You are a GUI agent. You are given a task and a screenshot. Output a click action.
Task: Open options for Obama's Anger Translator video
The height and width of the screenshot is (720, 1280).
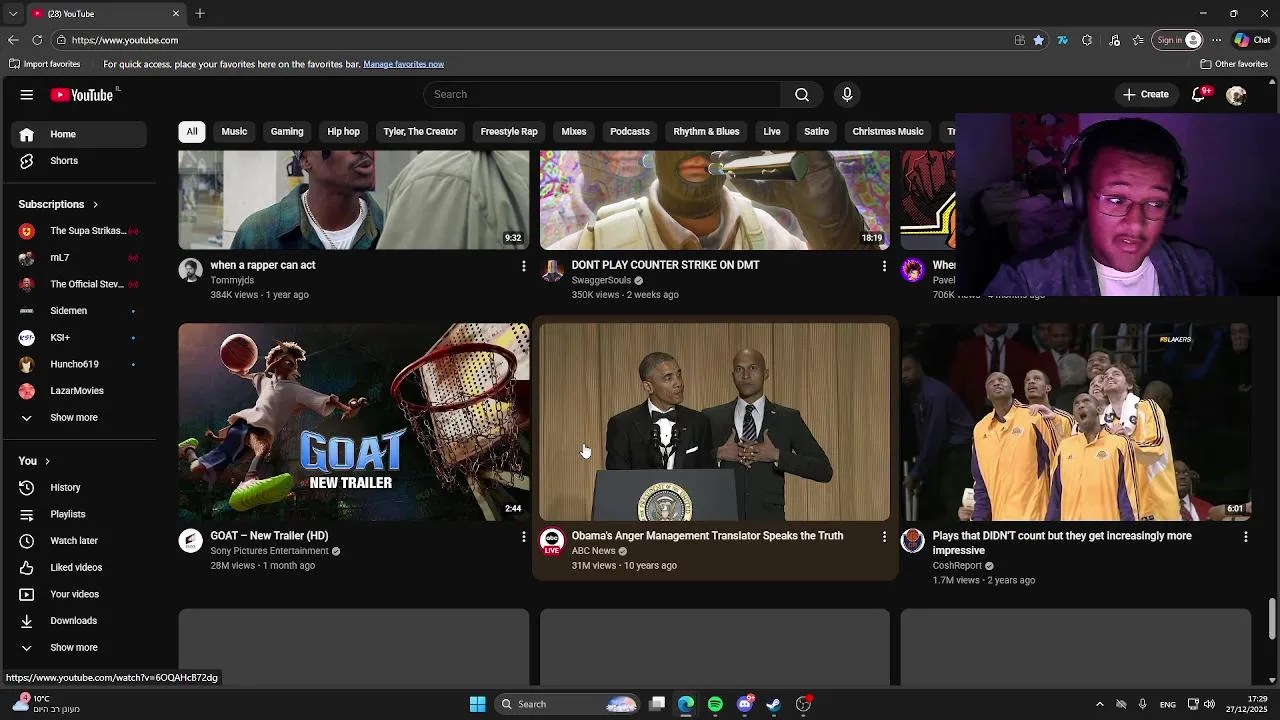point(884,537)
